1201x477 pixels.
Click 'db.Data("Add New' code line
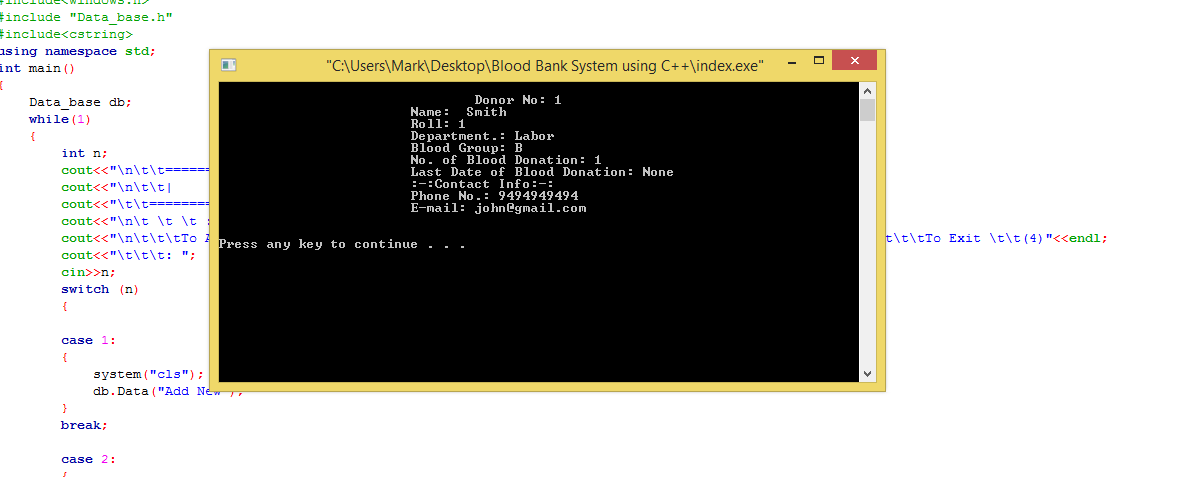pos(157,391)
